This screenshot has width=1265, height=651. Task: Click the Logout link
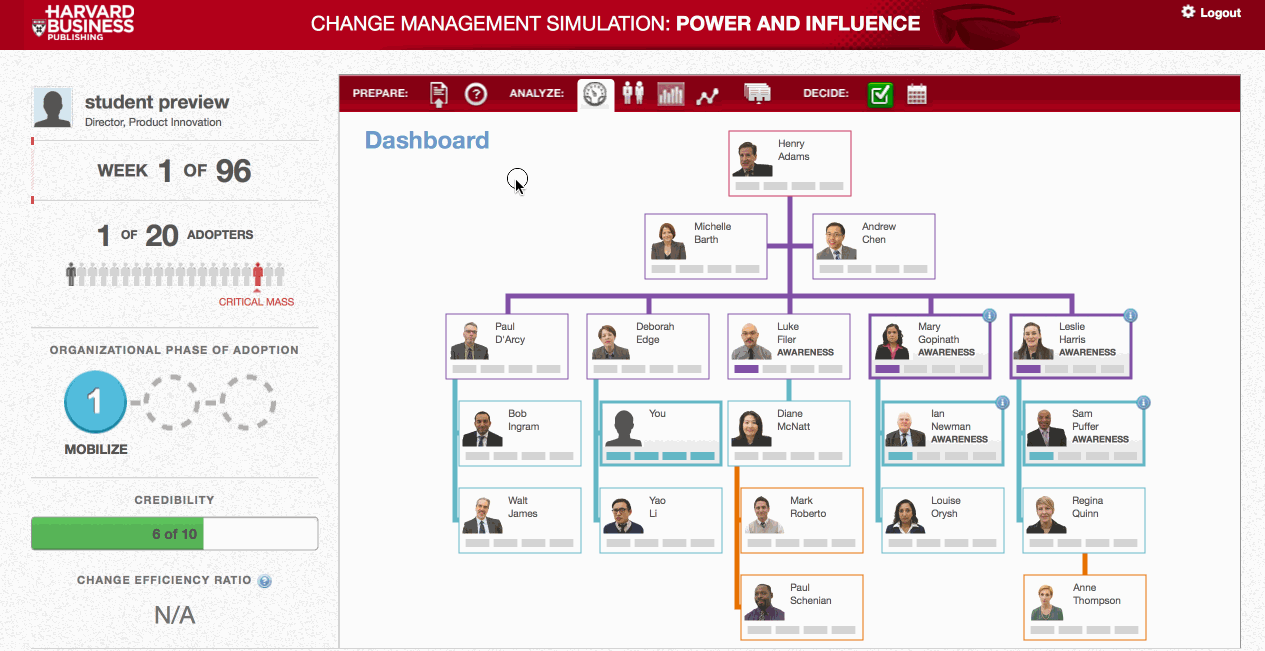tap(1220, 13)
